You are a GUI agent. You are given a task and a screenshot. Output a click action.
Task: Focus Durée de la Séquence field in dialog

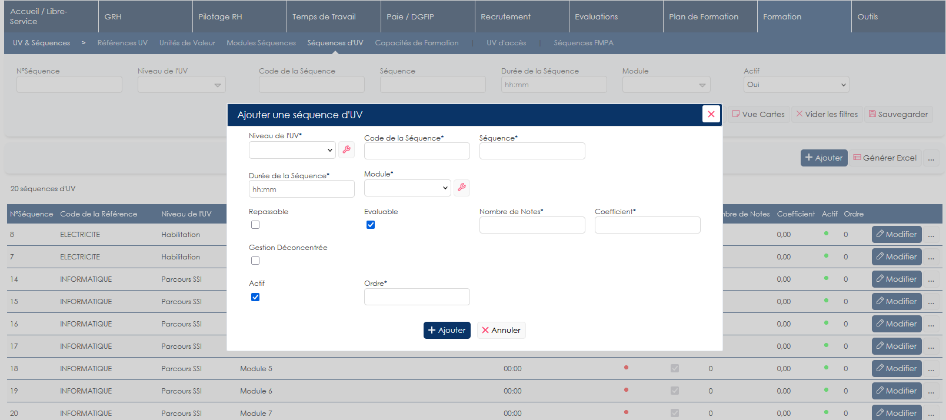tap(302, 189)
